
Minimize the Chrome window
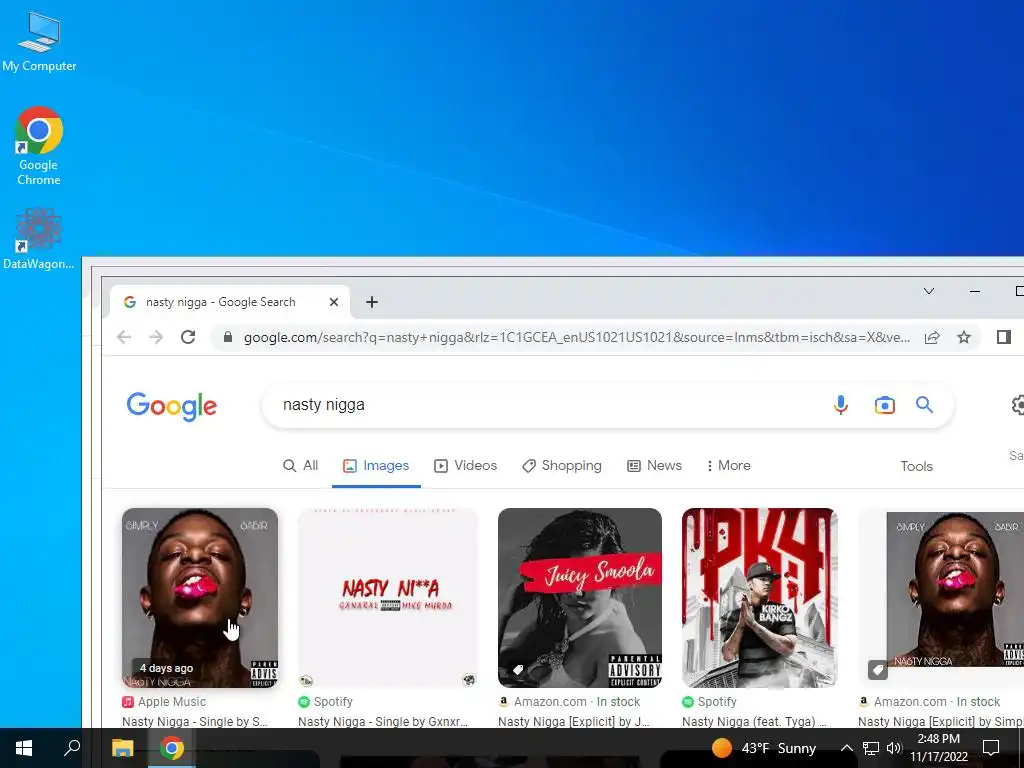pos(975,291)
